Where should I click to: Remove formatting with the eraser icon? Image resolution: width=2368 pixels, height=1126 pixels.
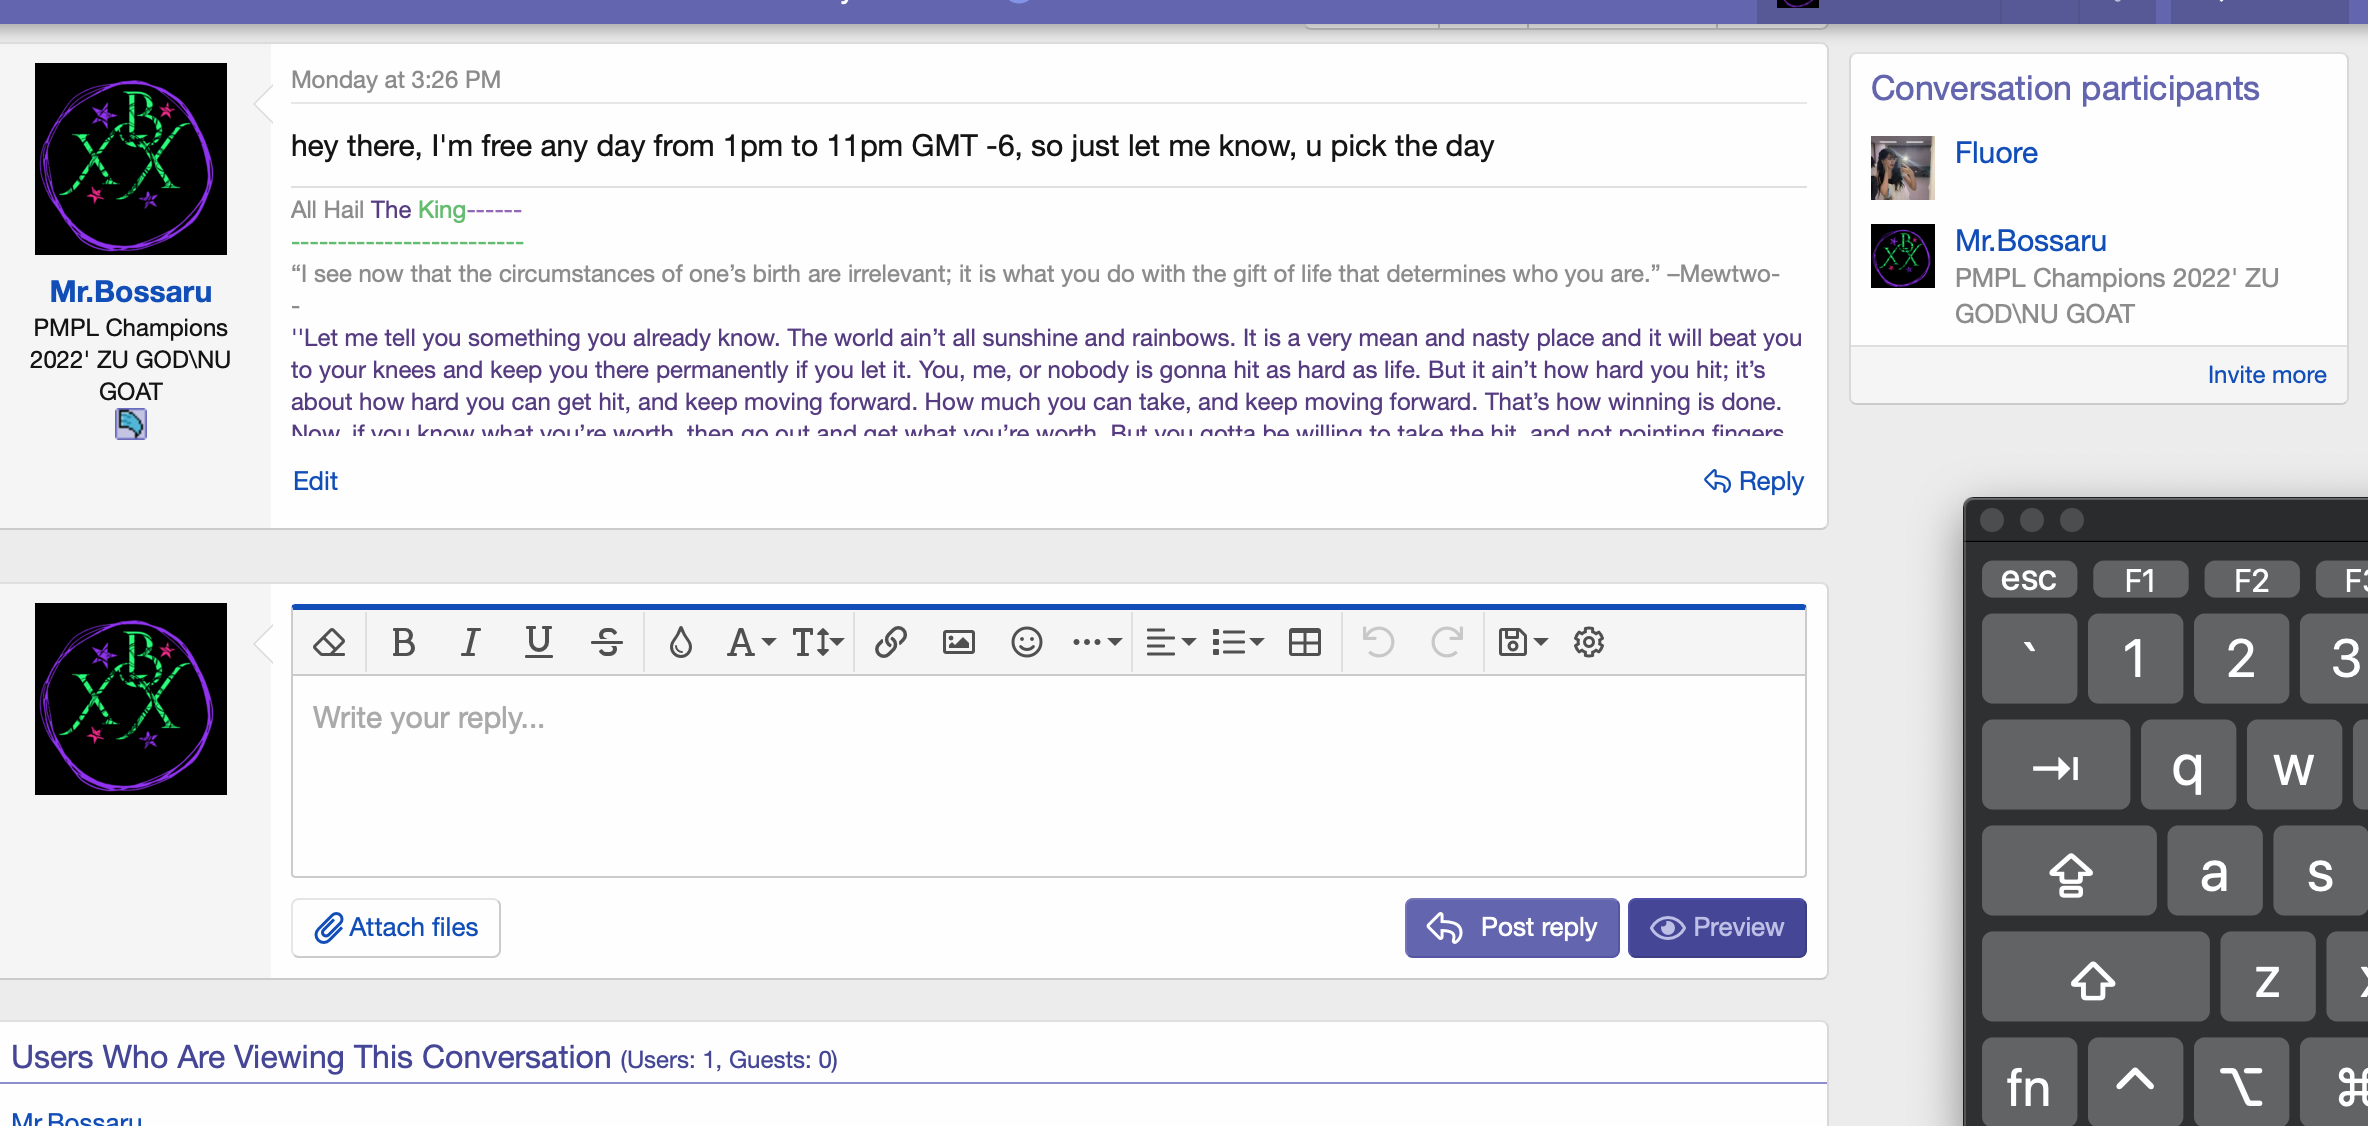click(329, 642)
